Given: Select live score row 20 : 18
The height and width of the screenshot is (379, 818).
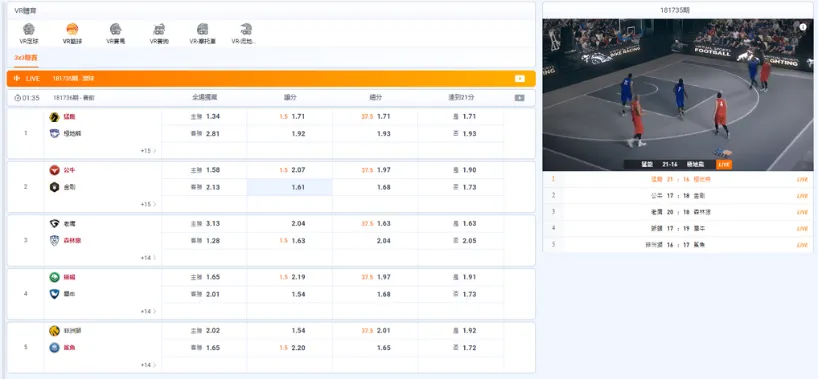Looking at the screenshot, I should coord(678,212).
